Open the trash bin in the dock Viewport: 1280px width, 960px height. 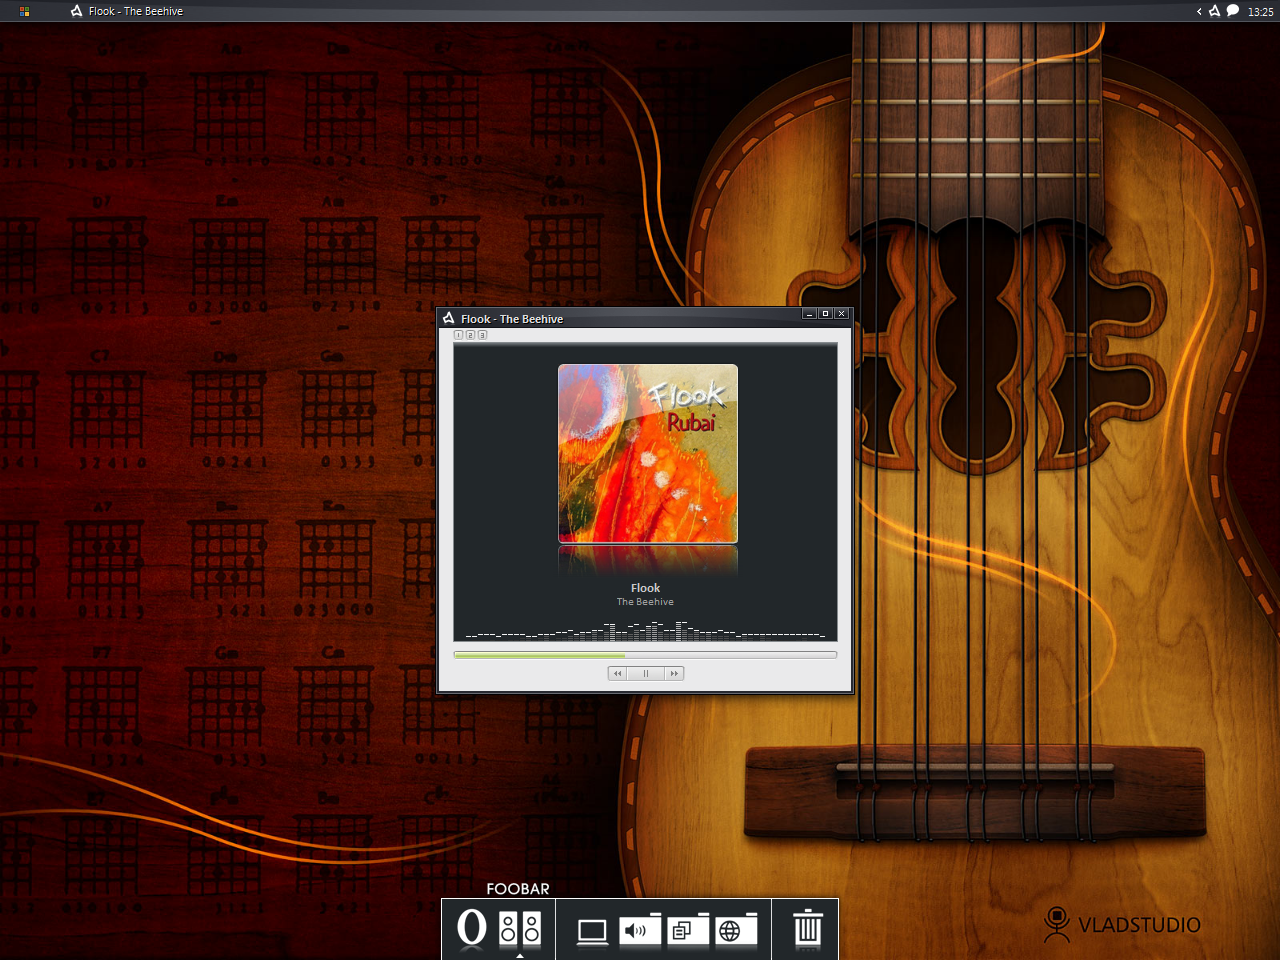[808, 929]
